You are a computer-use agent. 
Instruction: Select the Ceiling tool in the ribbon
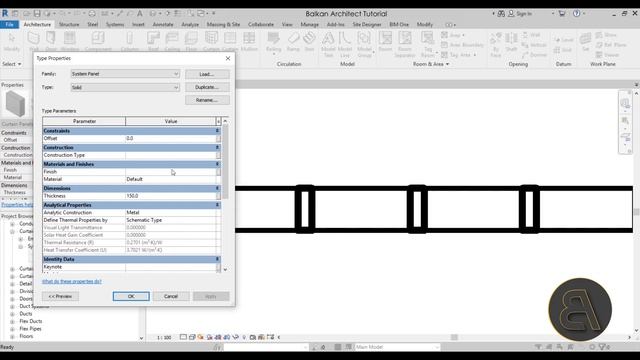click(172, 42)
